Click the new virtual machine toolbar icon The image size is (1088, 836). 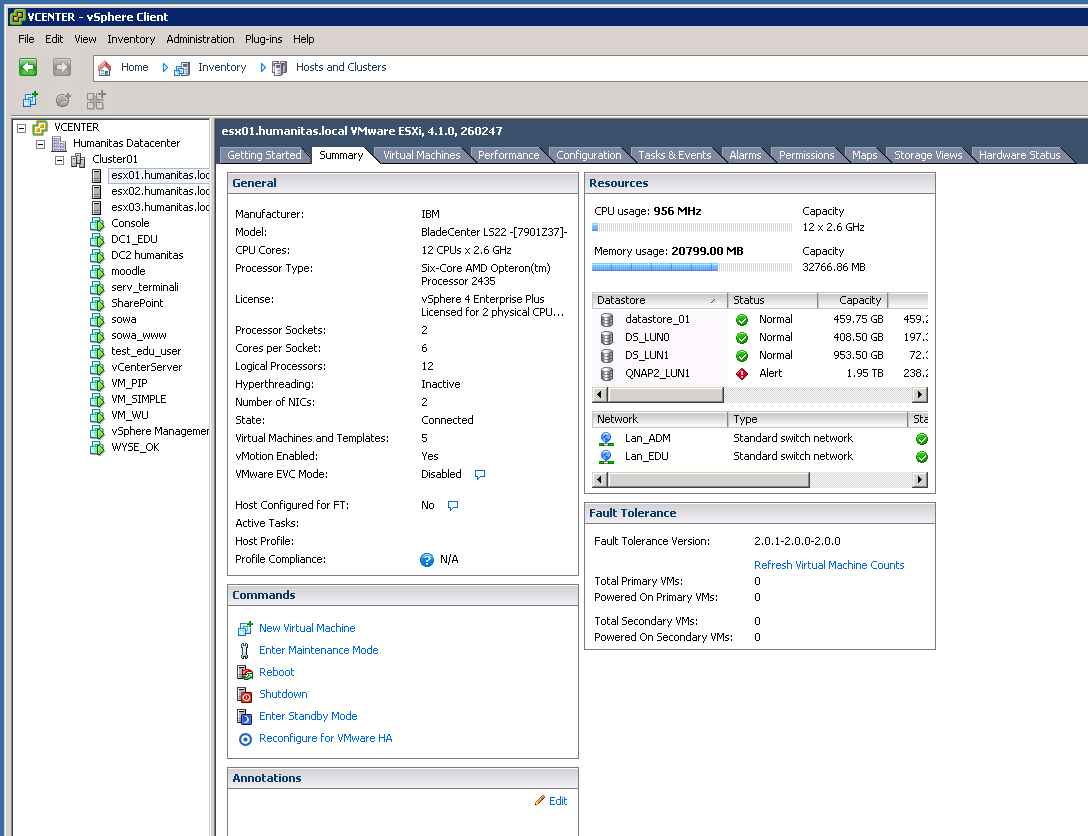point(30,100)
